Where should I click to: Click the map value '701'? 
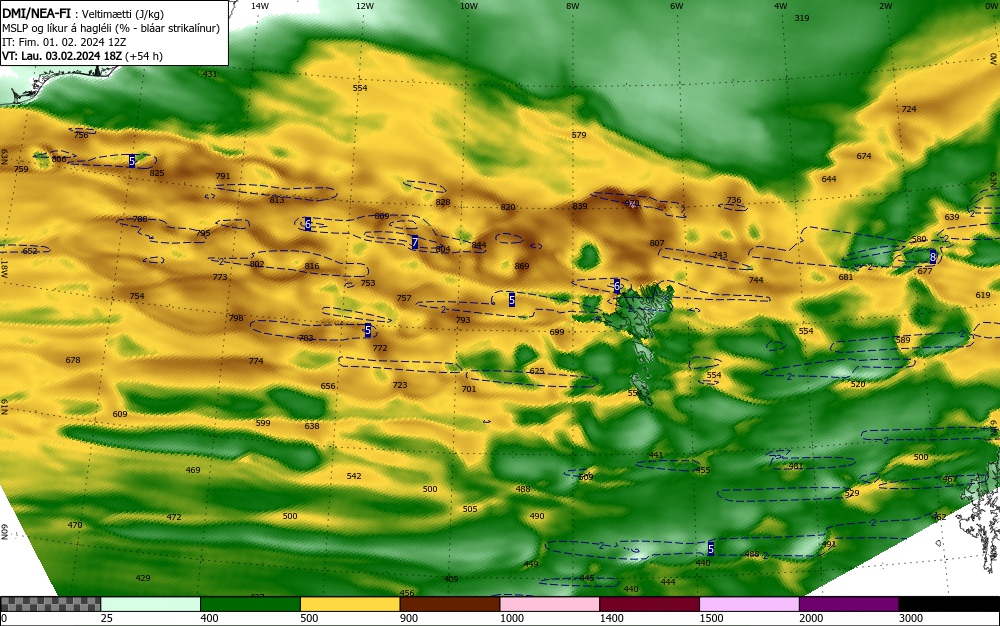point(469,389)
